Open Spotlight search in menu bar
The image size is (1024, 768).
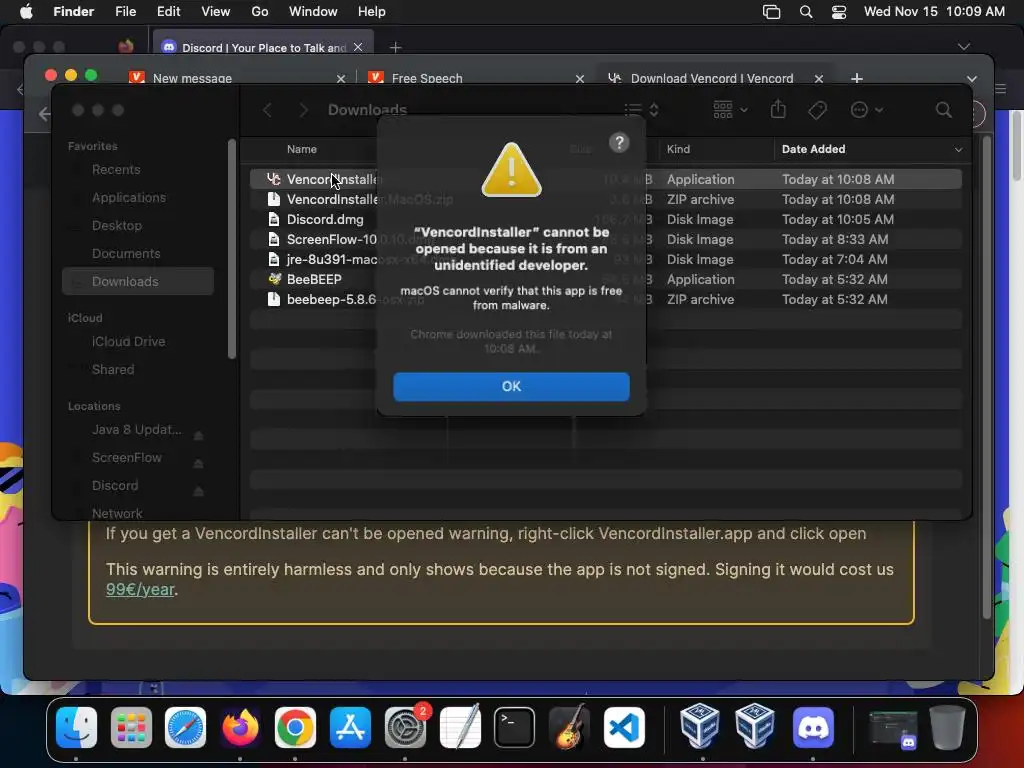[806, 12]
